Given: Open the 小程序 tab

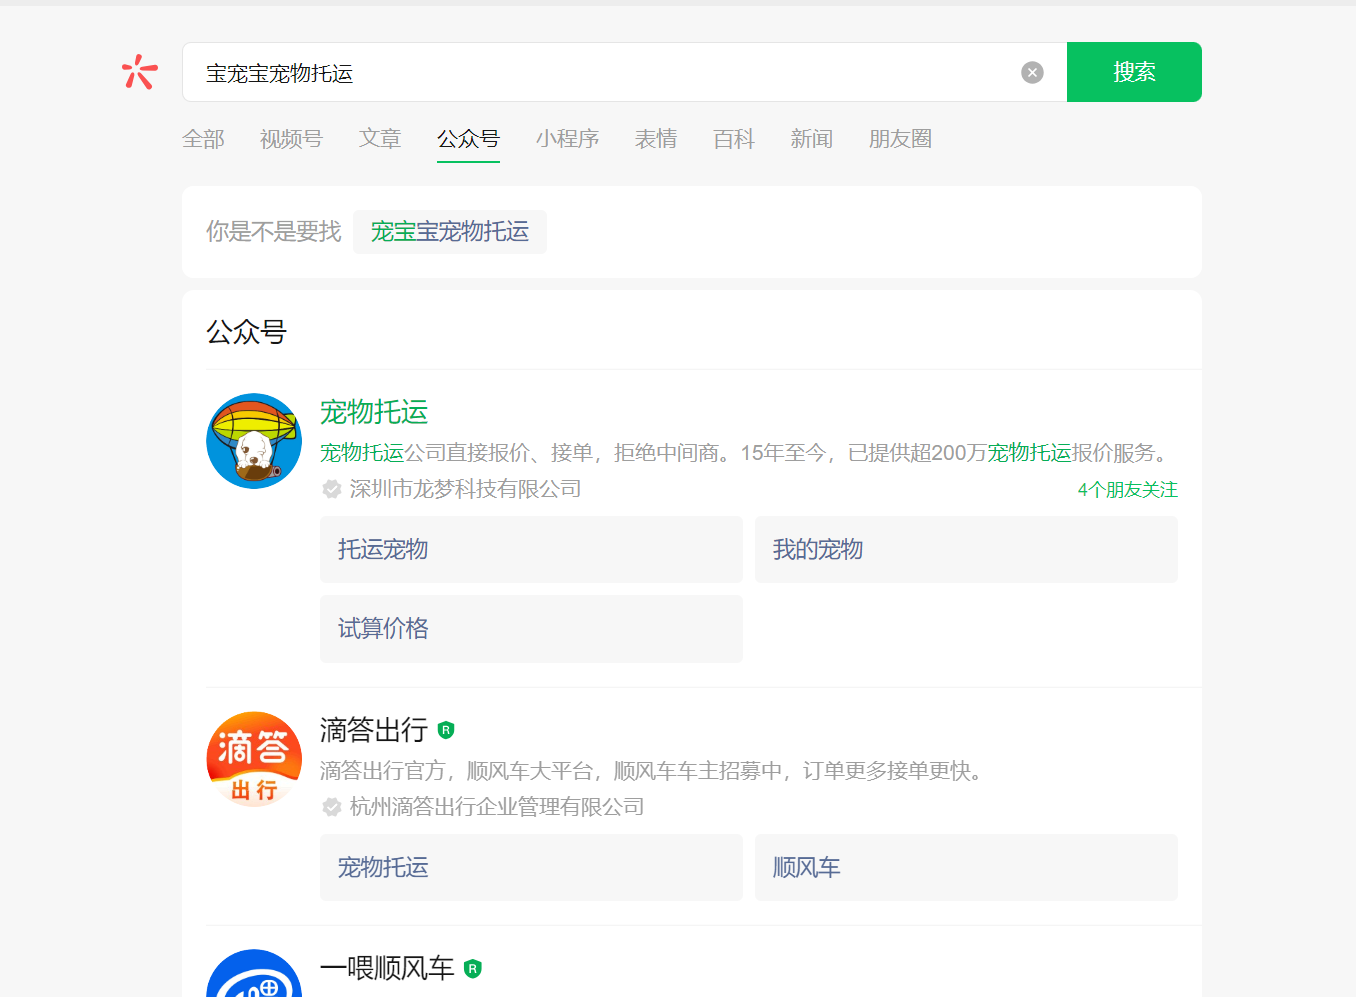Looking at the screenshot, I should (567, 139).
